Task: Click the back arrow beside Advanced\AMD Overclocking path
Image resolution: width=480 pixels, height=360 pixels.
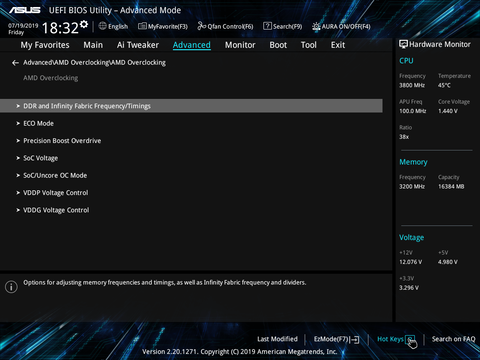Action: point(15,63)
